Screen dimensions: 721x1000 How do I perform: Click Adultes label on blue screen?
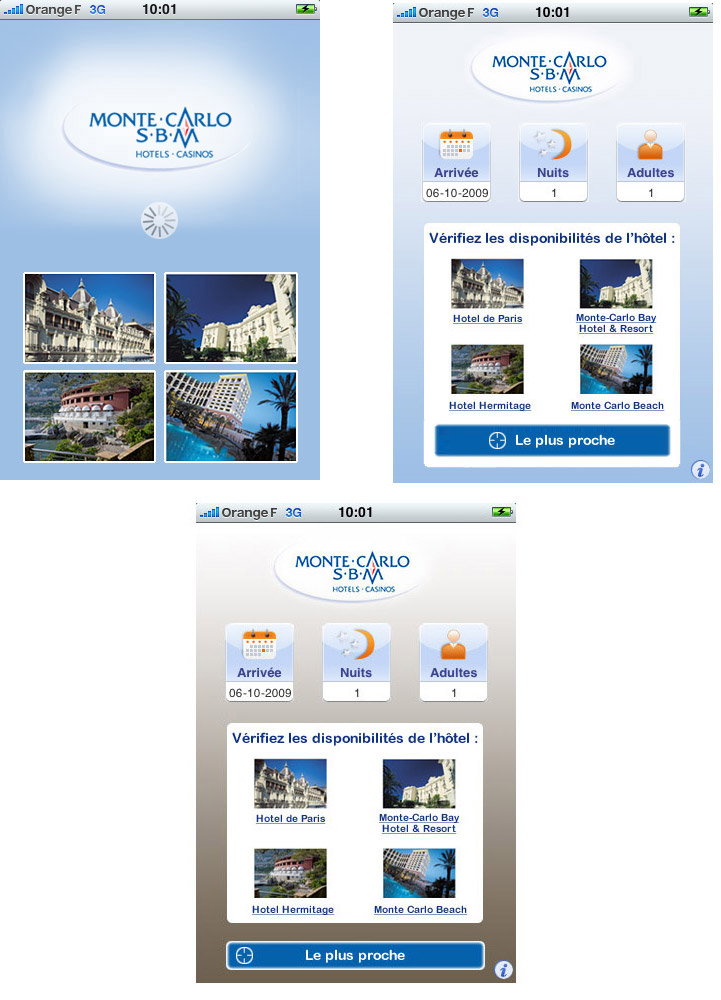[650, 173]
